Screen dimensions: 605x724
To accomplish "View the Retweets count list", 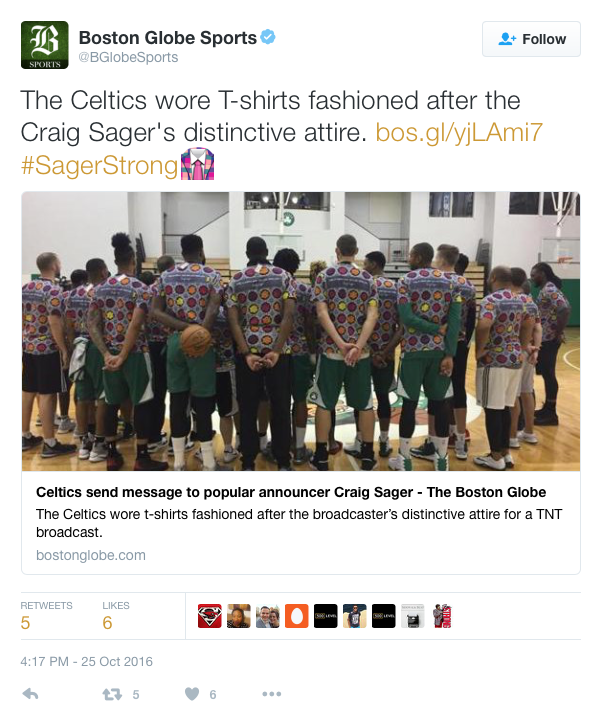I will tap(46, 616).
